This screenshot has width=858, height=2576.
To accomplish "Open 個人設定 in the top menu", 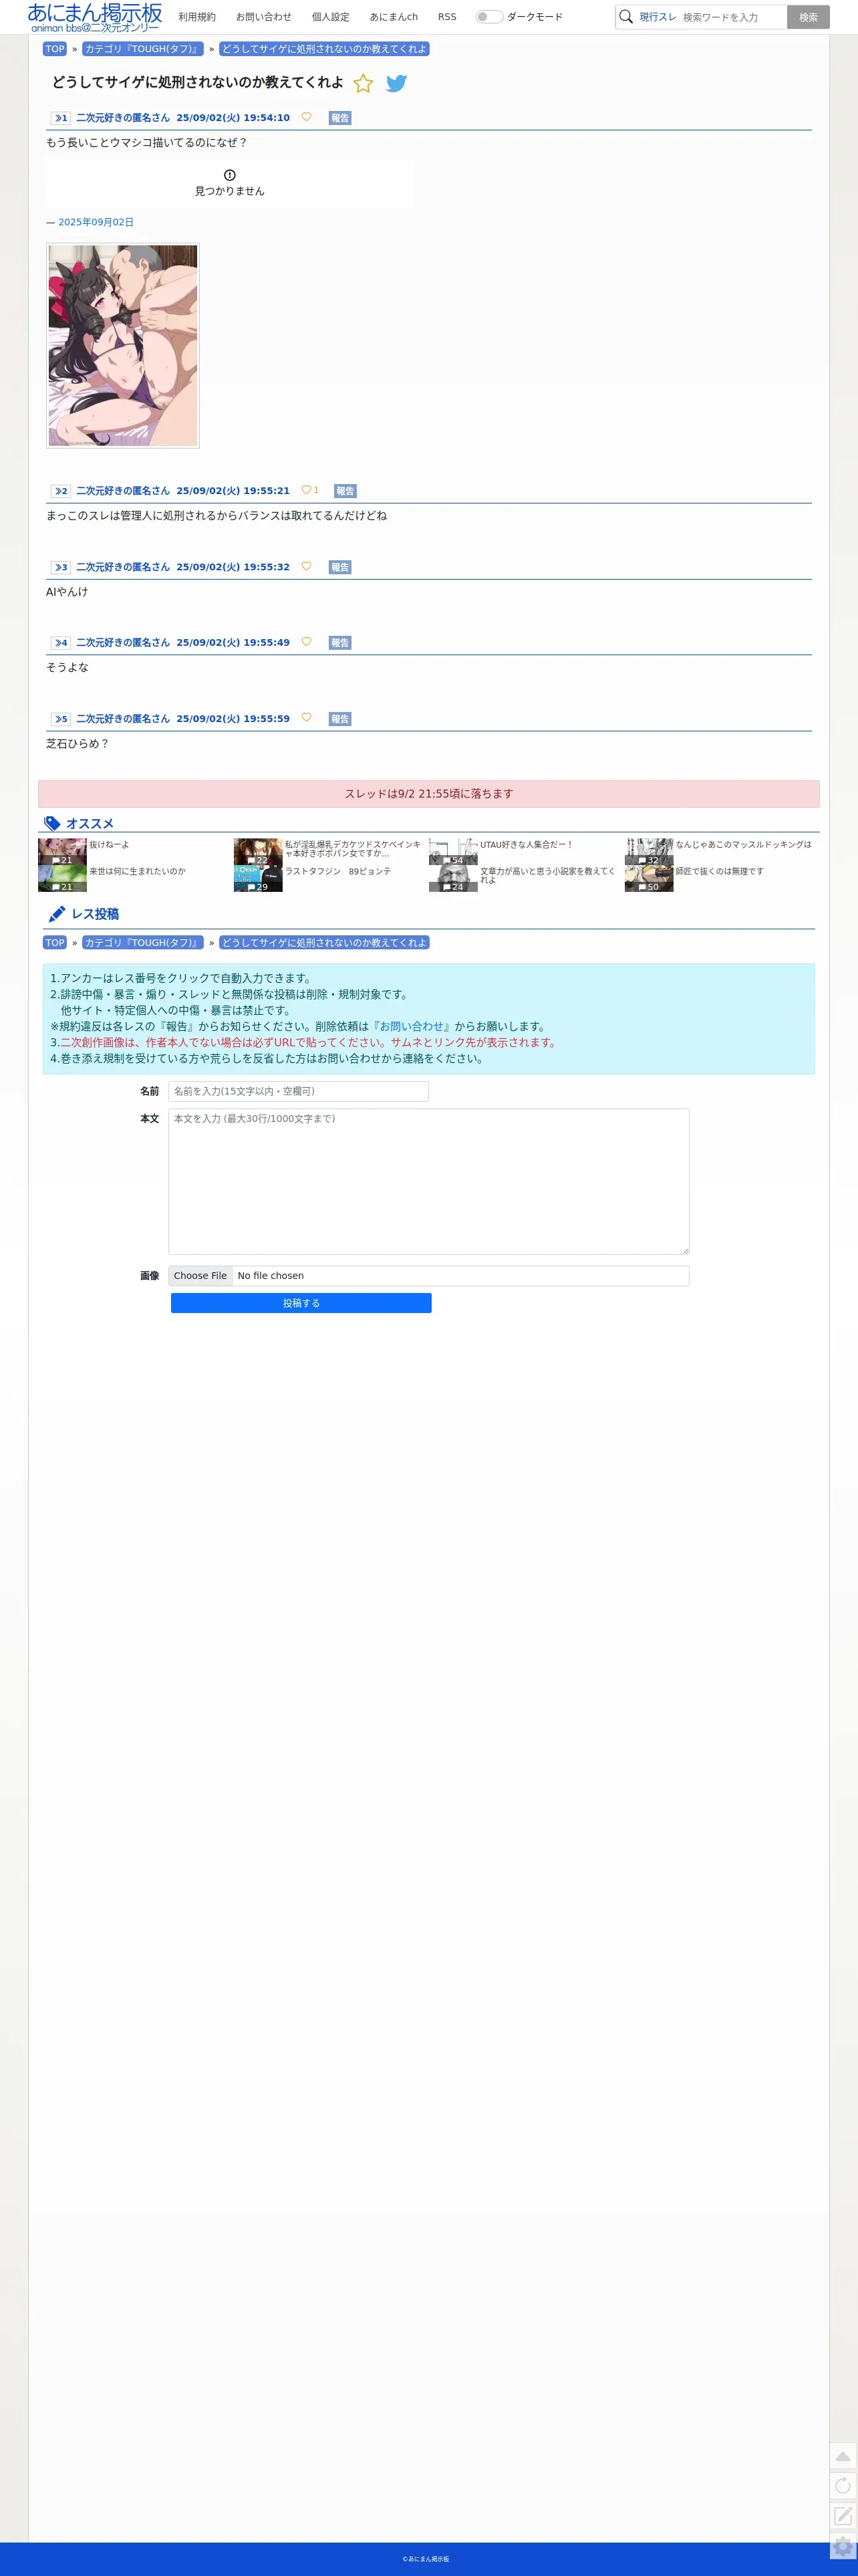I will point(331,17).
